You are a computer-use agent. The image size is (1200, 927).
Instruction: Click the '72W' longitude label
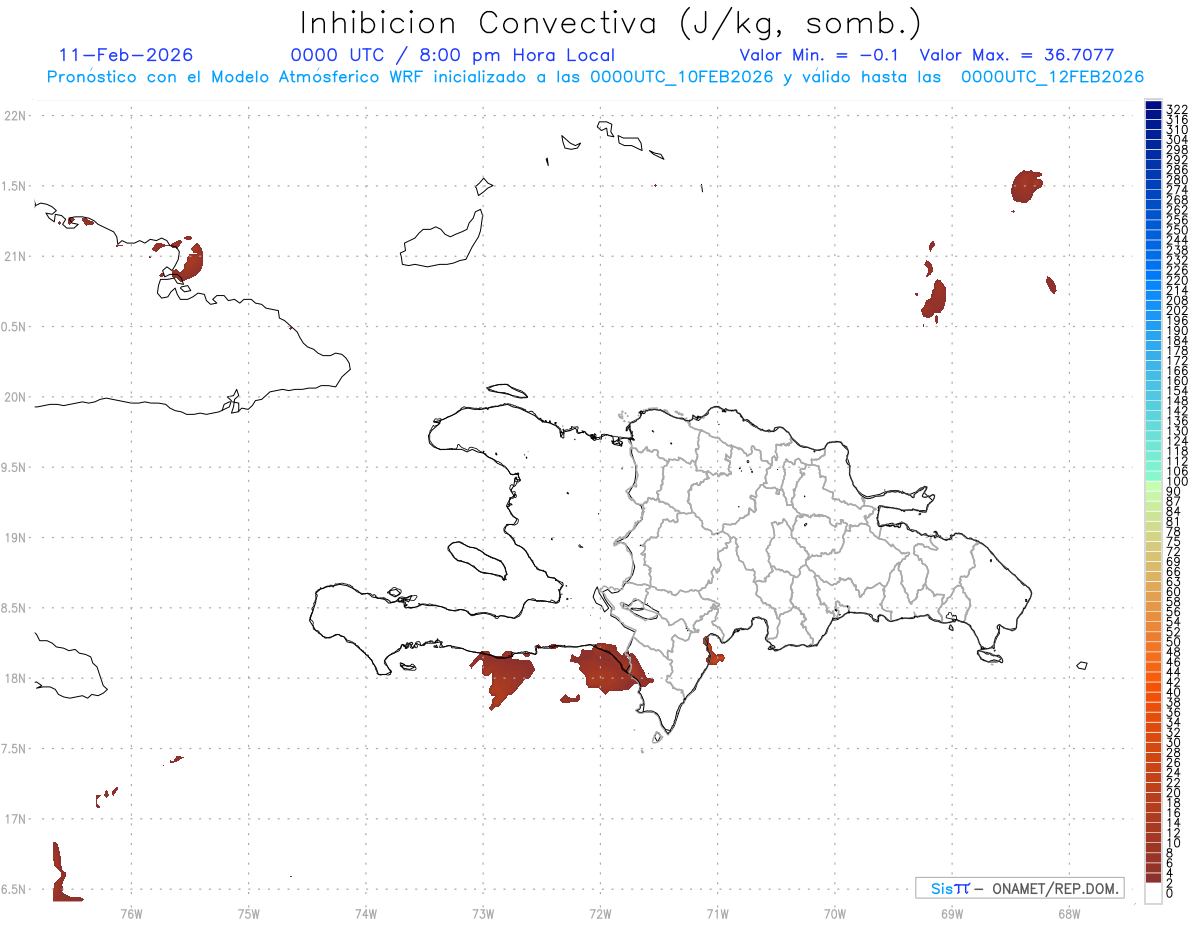600,913
